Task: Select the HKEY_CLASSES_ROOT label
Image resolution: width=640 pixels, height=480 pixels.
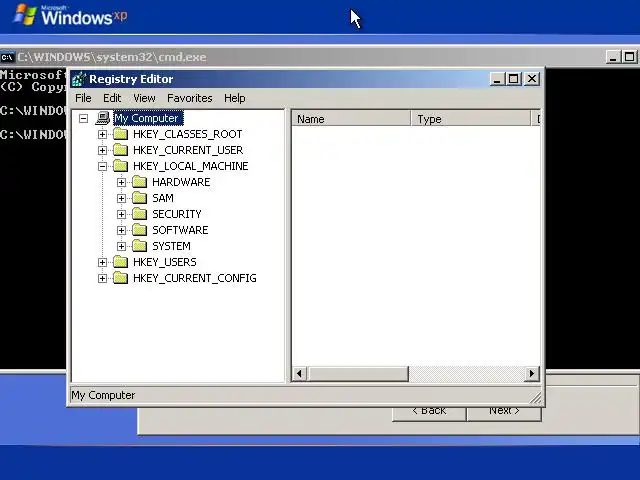Action: 188,134
